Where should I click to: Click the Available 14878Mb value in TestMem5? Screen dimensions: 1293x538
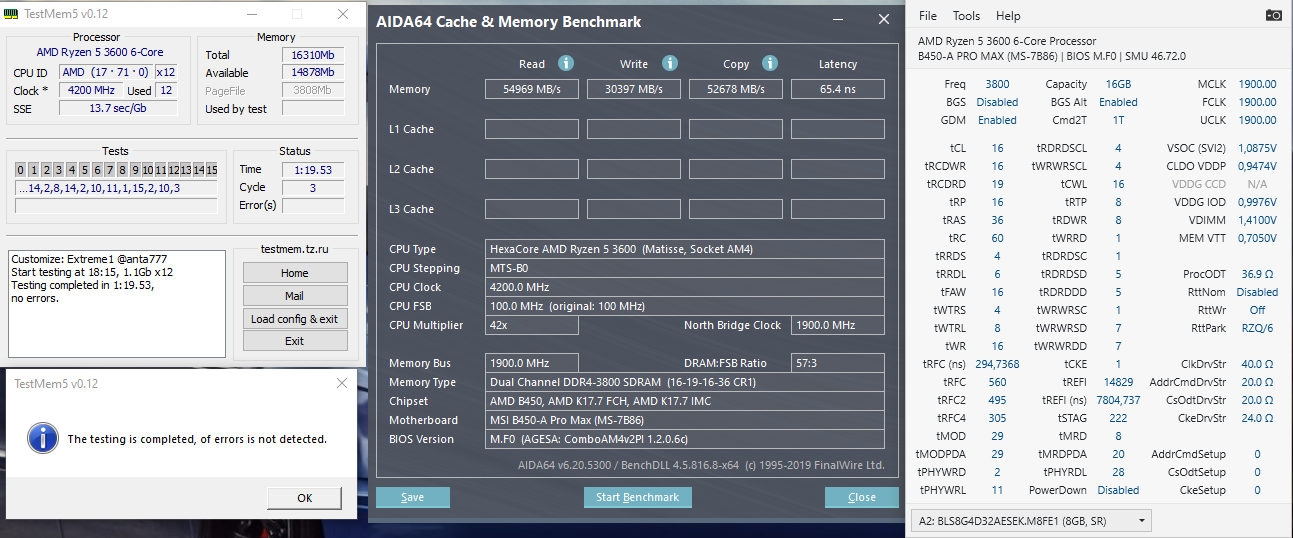click(x=312, y=73)
